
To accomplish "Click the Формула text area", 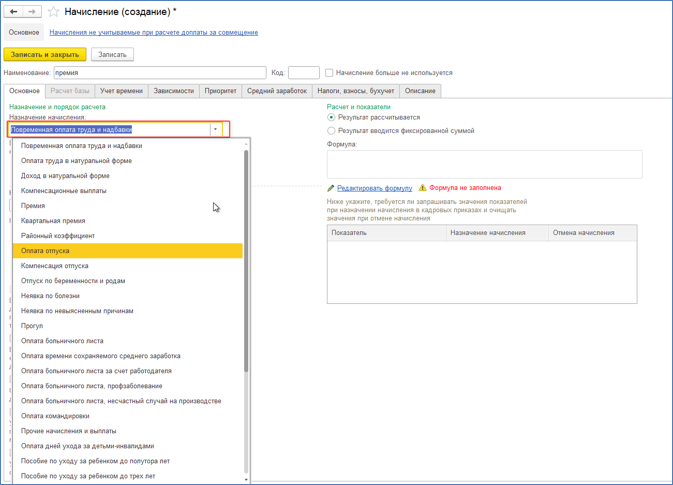I will click(x=485, y=164).
